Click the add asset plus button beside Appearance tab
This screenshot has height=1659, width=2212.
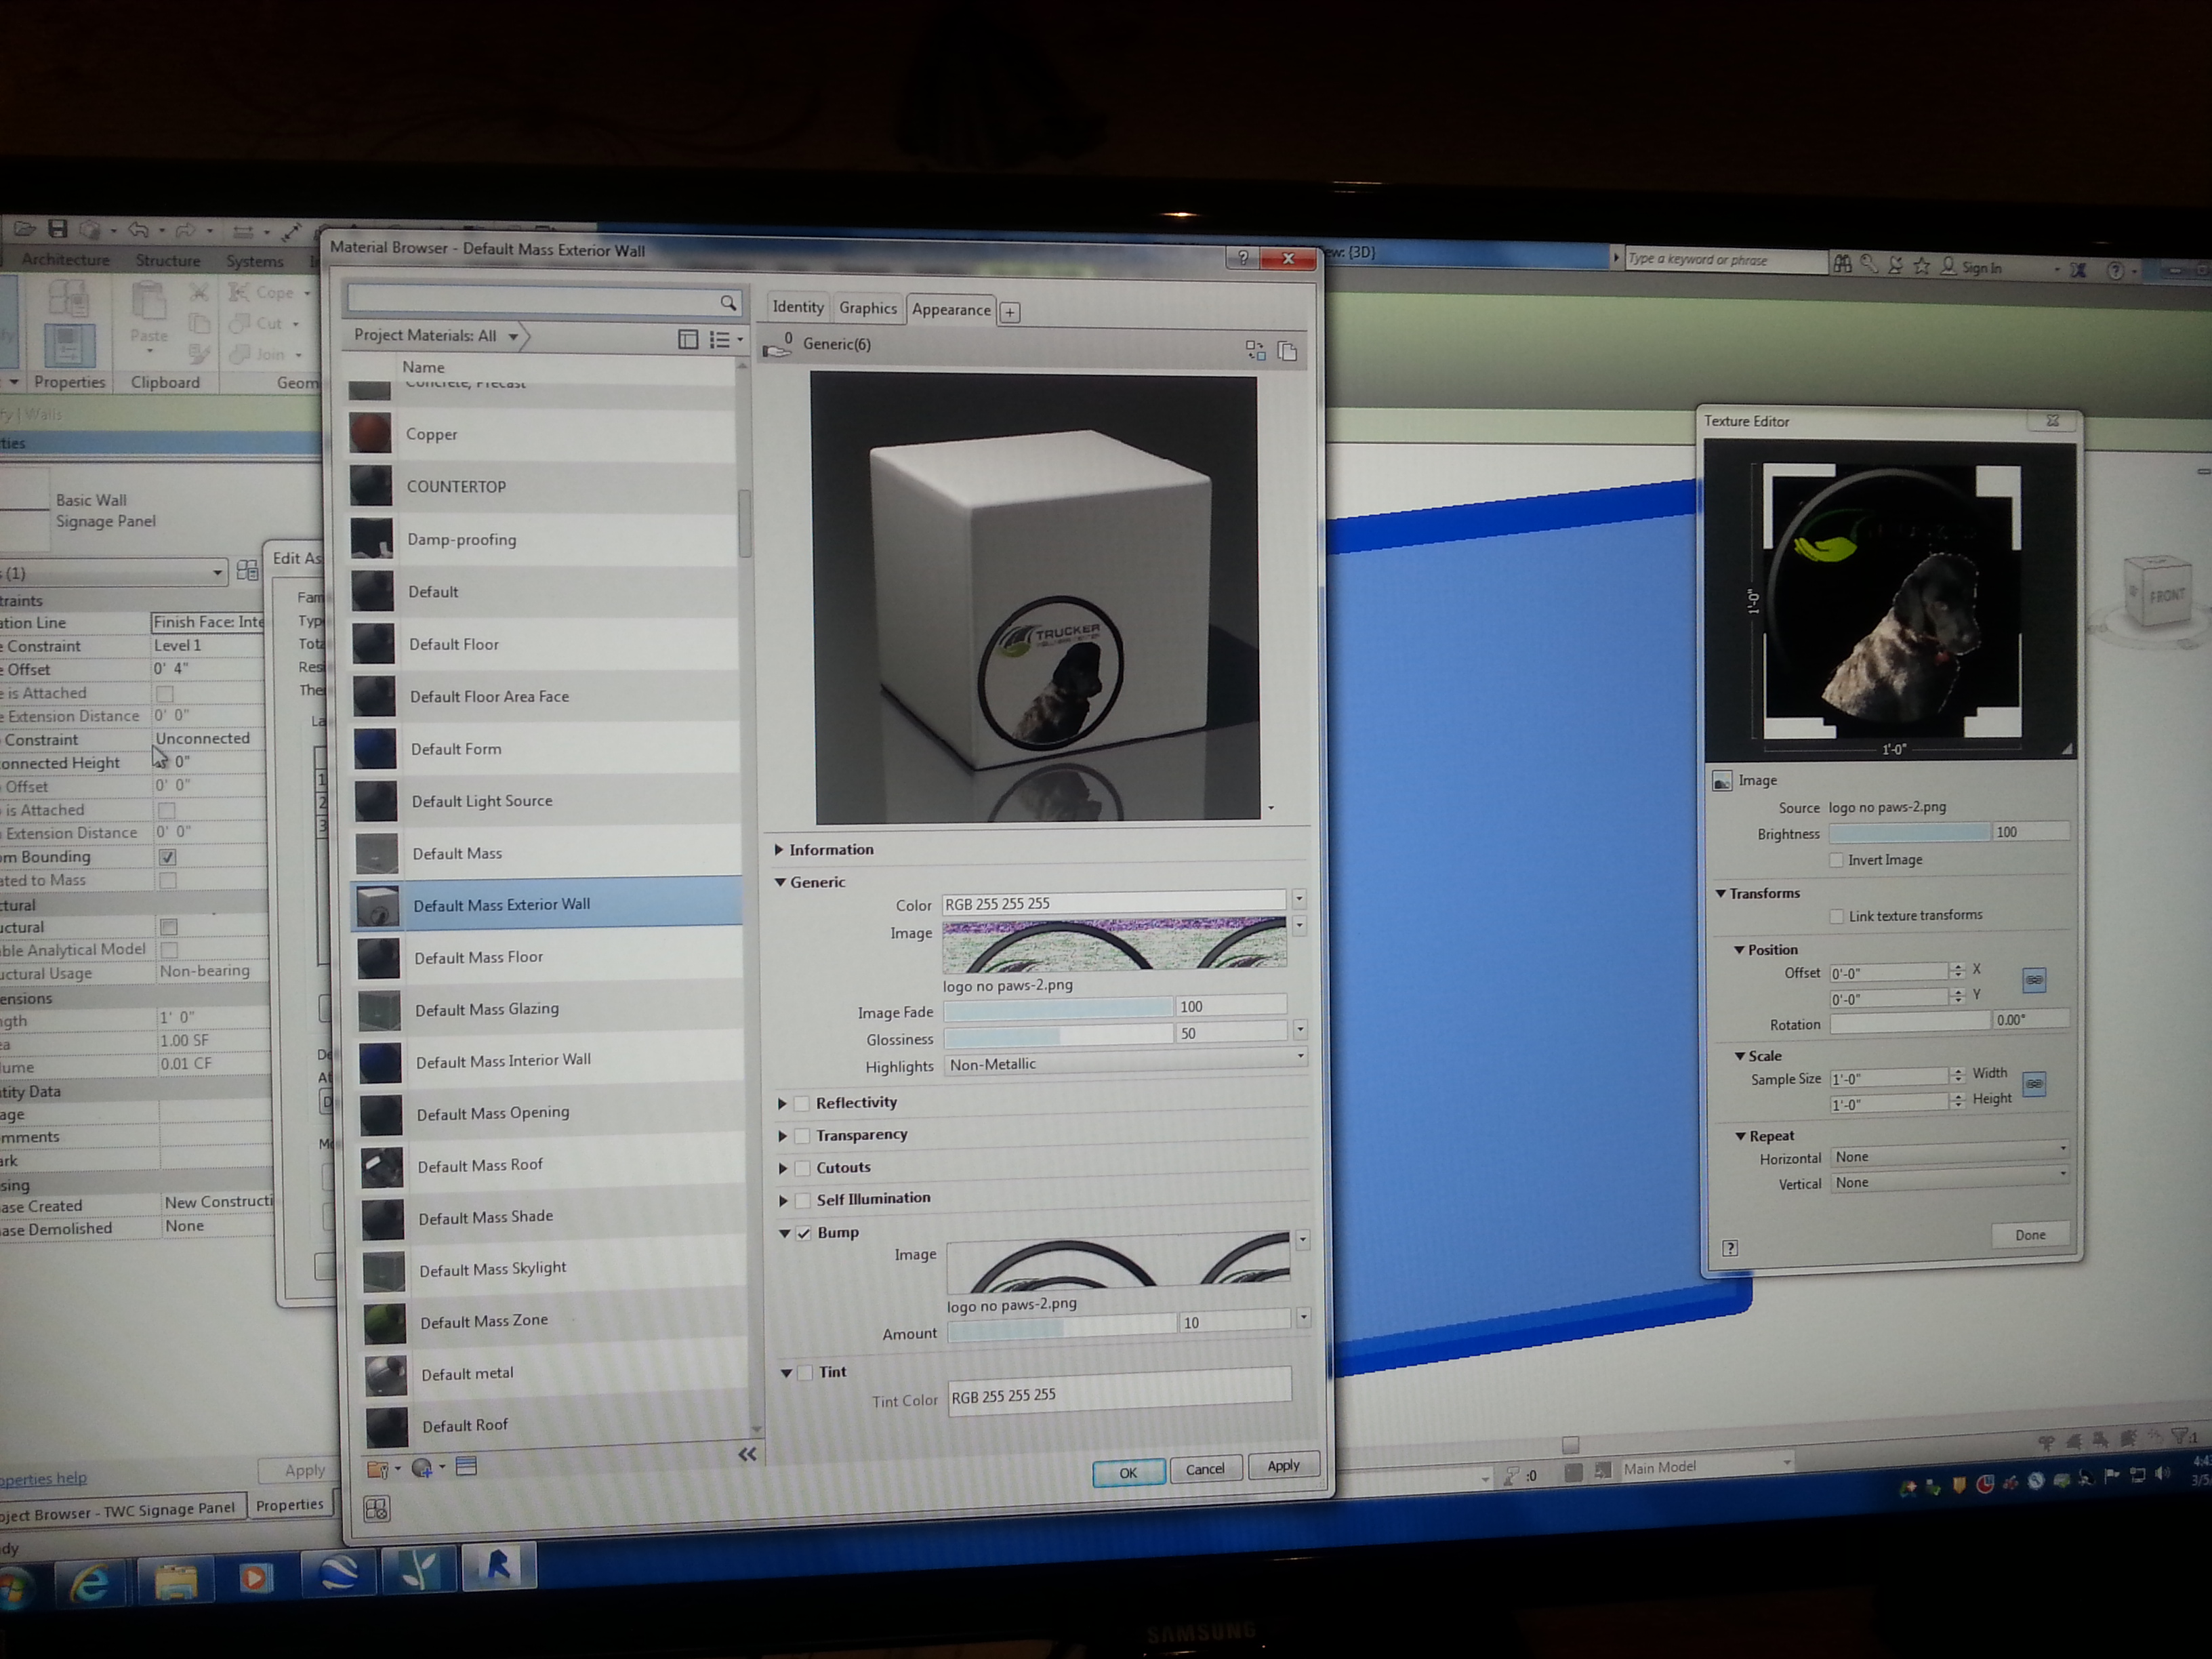click(1010, 313)
